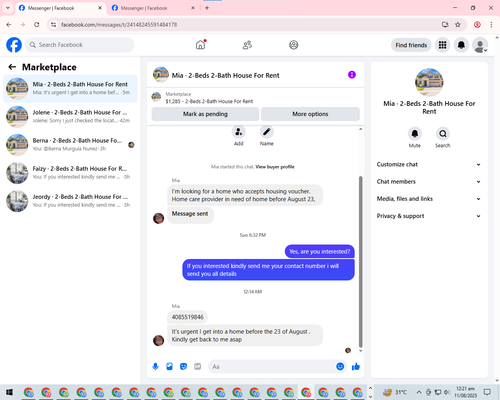This screenshot has width=500, height=400.
Task: Reload the page button
Action: point(37,25)
